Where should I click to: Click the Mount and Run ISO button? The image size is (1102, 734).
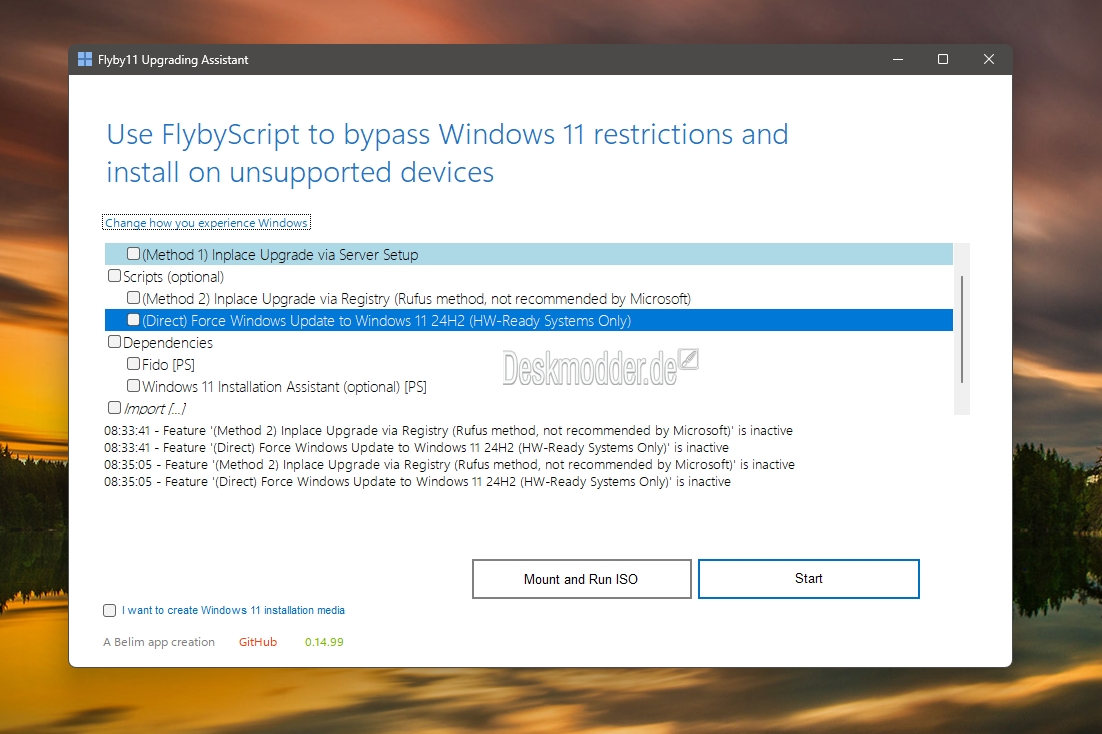(x=581, y=579)
